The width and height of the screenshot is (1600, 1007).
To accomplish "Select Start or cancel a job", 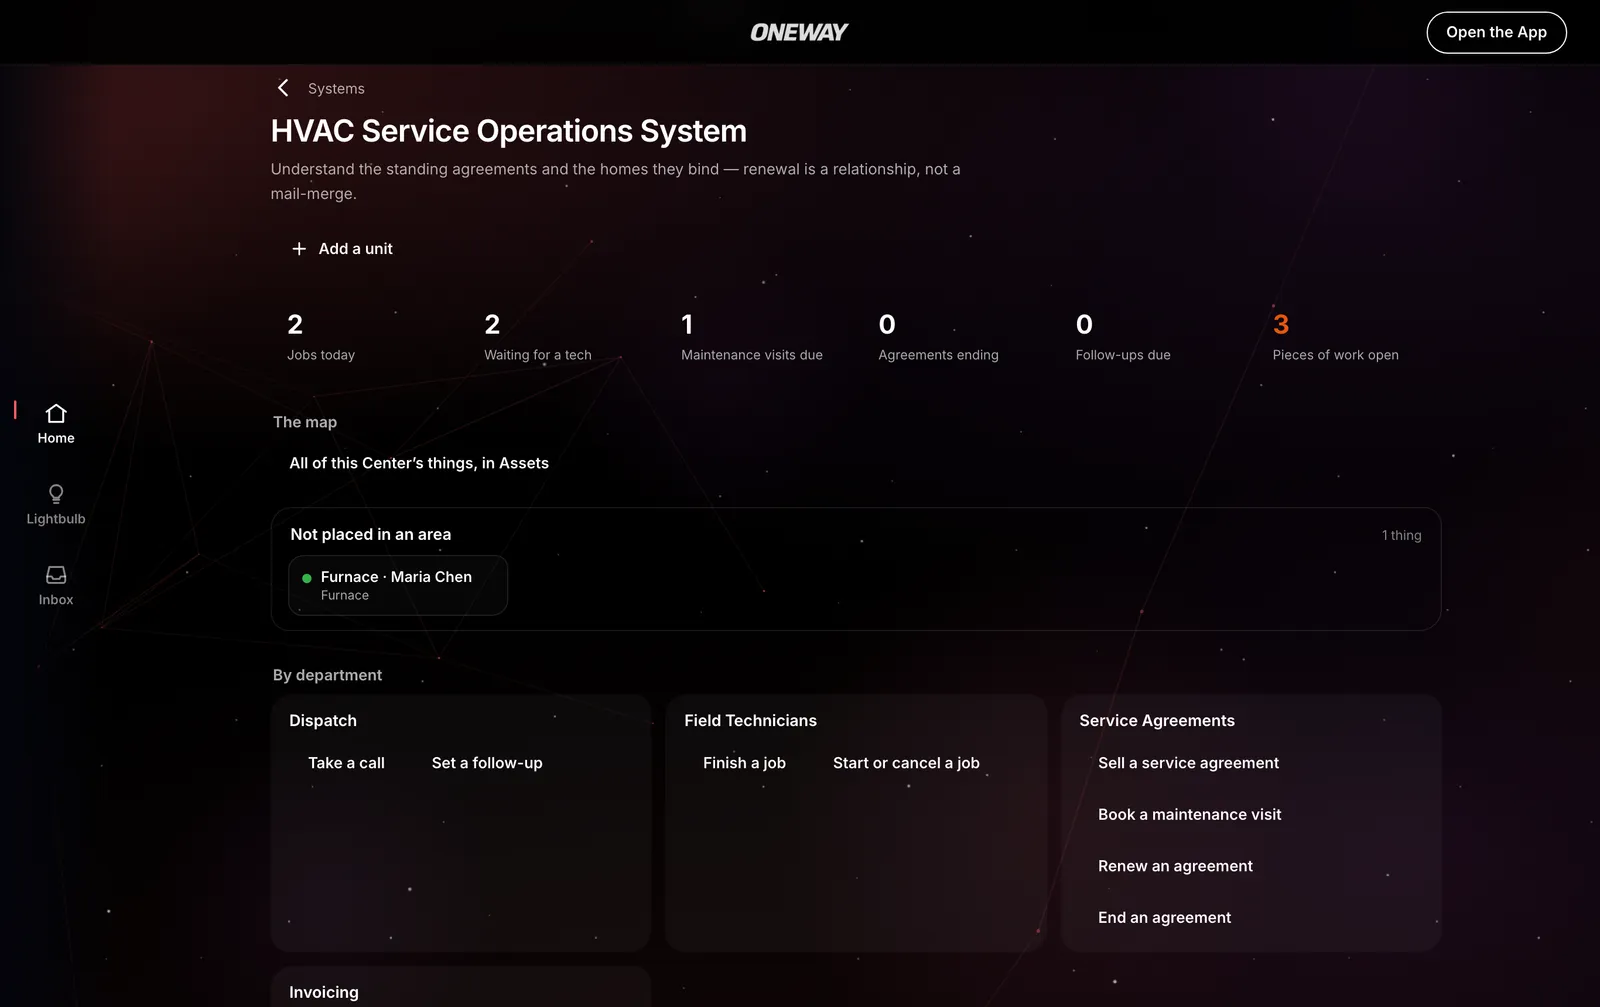I will coord(906,763).
